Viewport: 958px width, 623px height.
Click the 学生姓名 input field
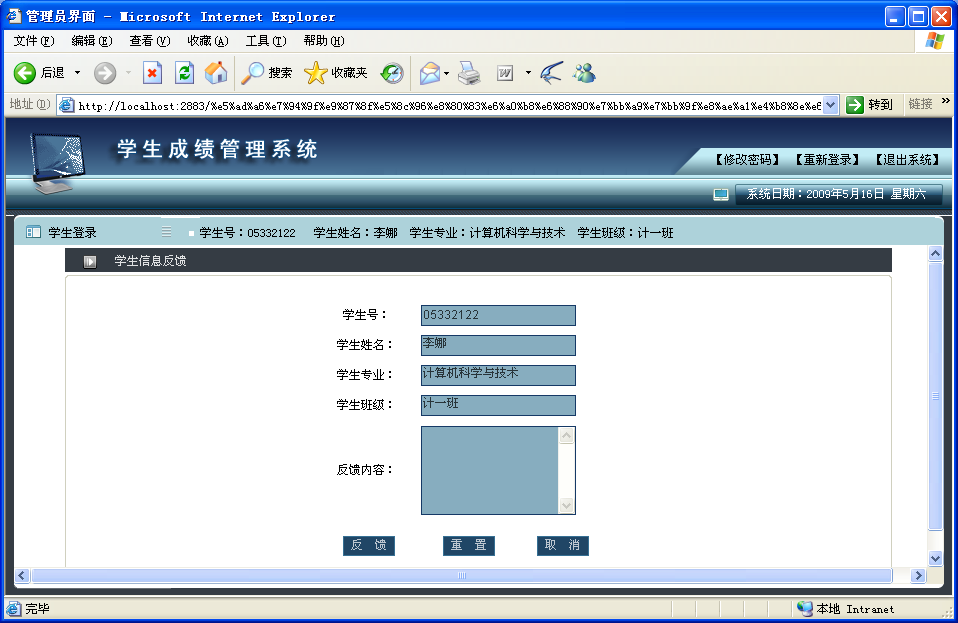498,345
